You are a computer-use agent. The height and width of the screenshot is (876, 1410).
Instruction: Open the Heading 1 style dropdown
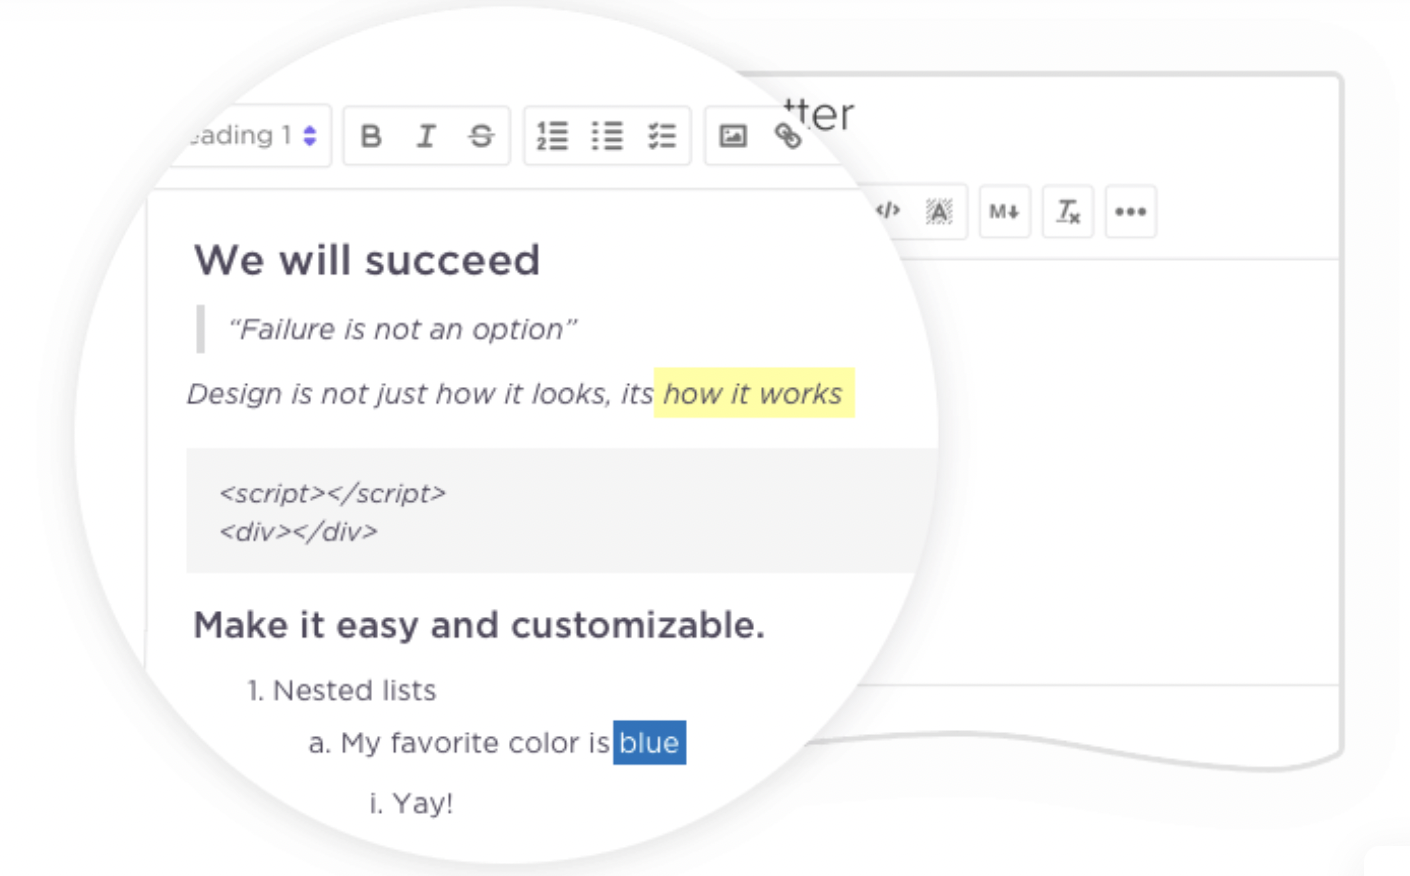pos(254,135)
